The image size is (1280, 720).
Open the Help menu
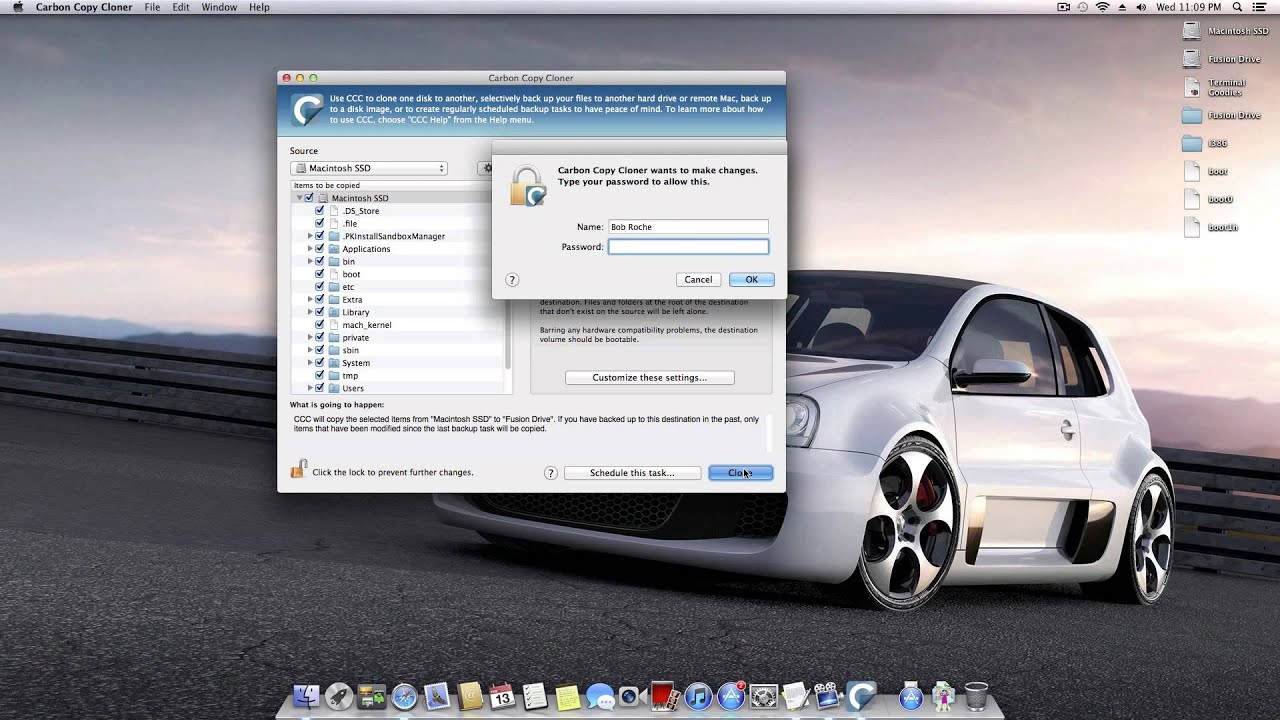pos(259,7)
